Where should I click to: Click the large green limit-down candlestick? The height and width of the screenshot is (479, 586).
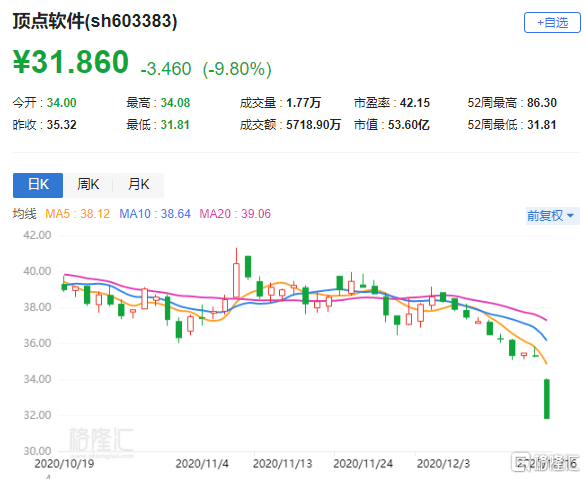(x=547, y=399)
